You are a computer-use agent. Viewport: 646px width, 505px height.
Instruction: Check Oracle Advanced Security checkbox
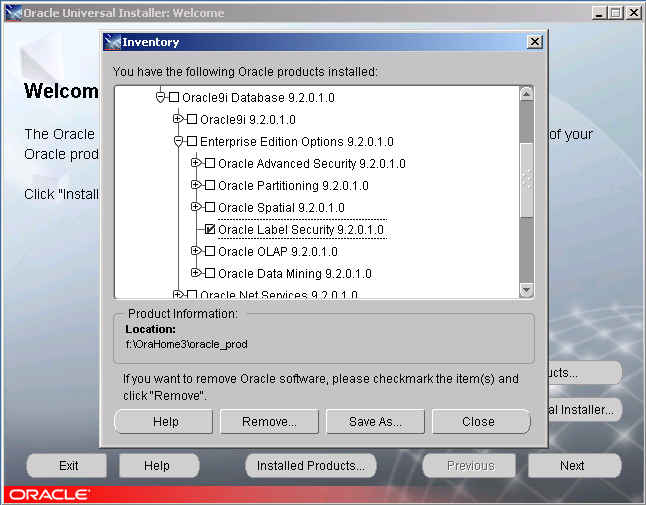pos(210,163)
